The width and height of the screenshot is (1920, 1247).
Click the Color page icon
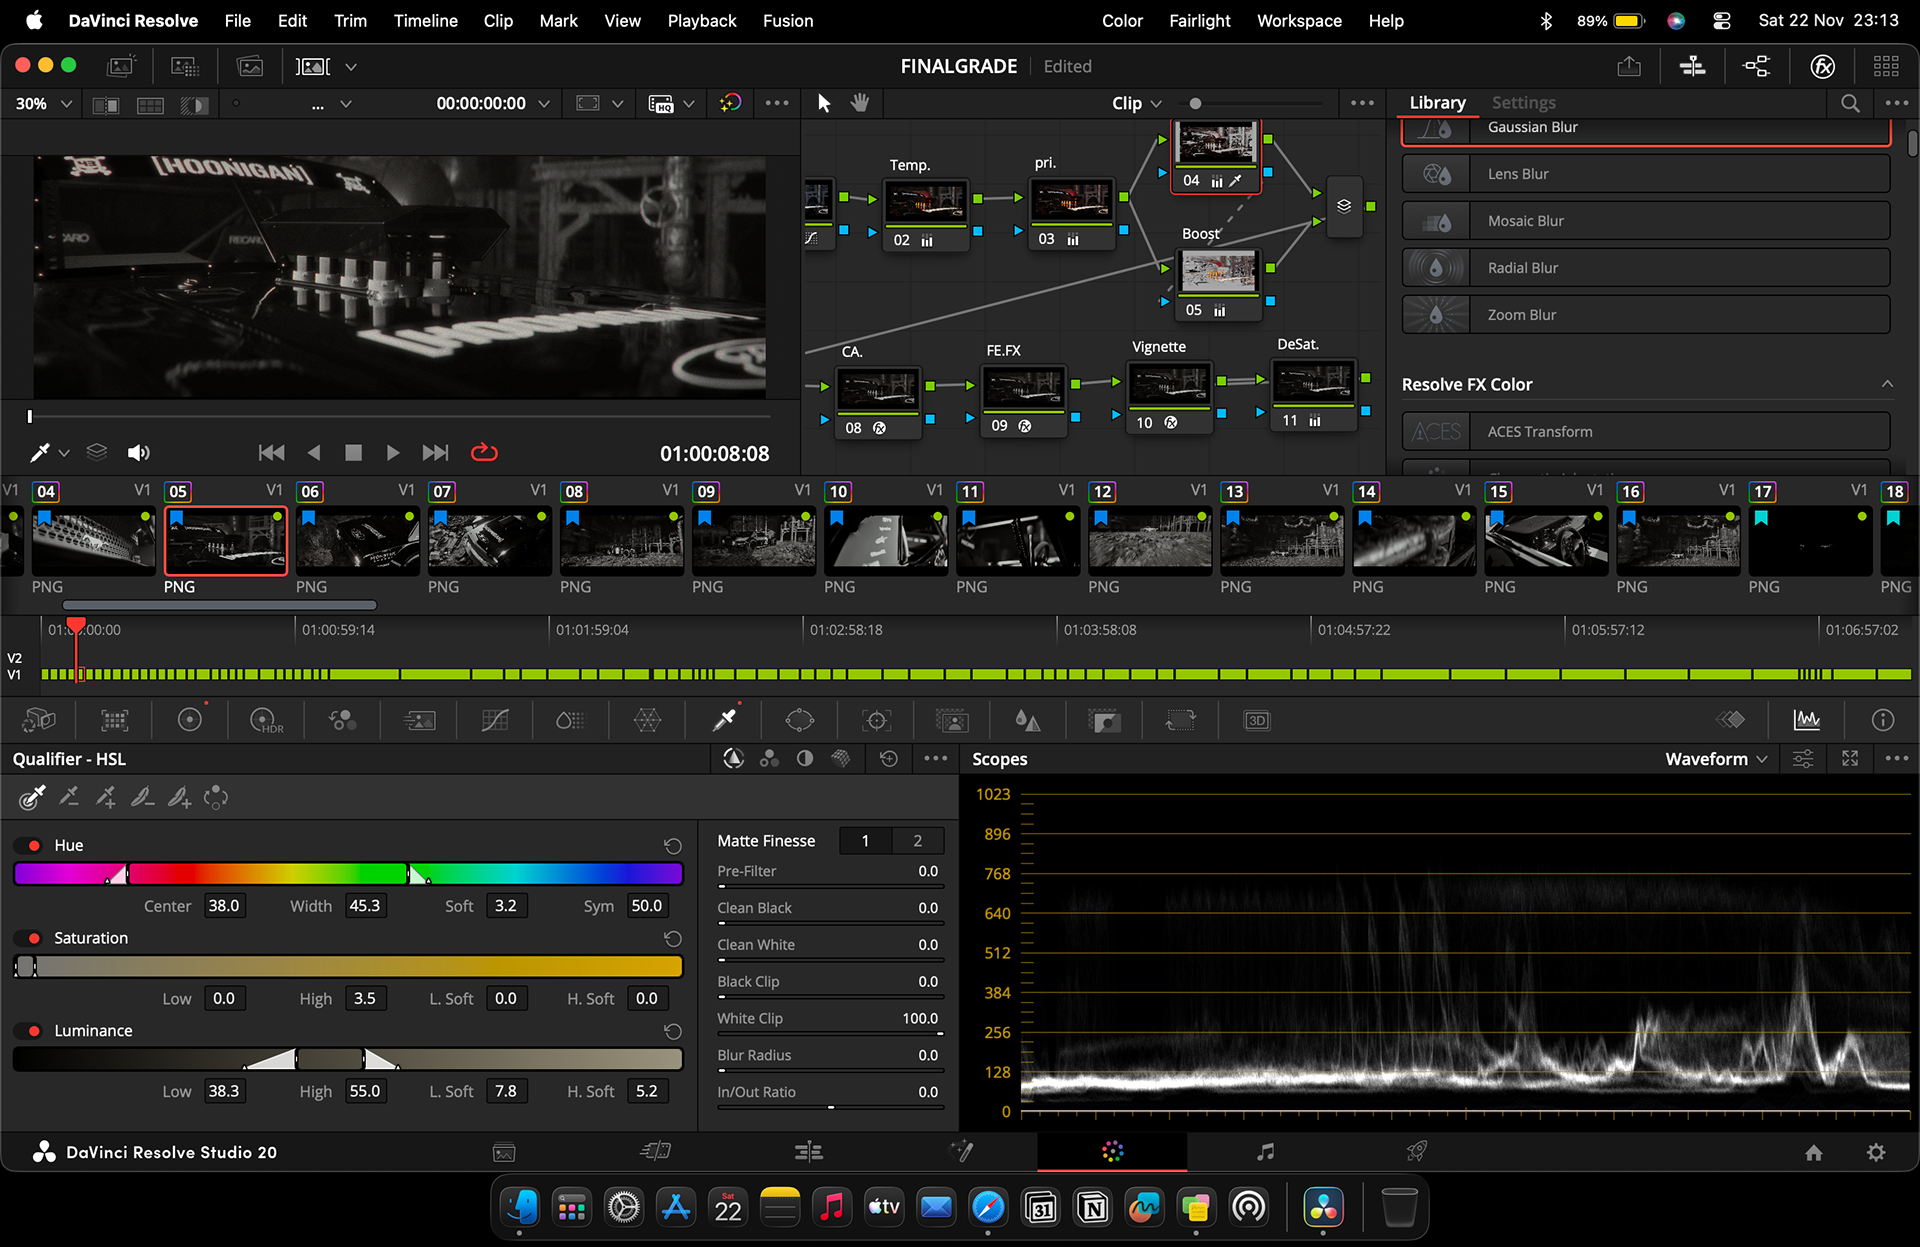[1113, 1152]
